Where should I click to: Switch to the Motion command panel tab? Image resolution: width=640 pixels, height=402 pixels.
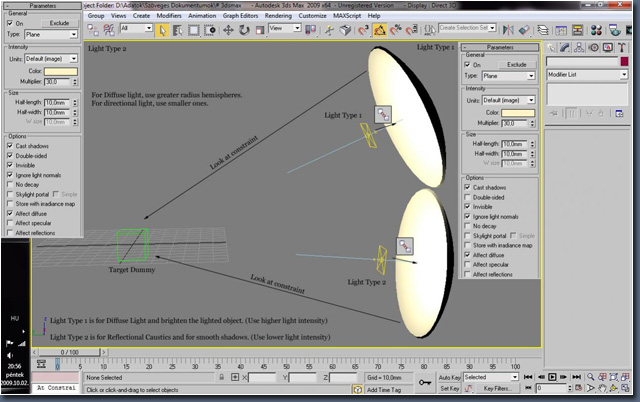pyautogui.click(x=594, y=47)
